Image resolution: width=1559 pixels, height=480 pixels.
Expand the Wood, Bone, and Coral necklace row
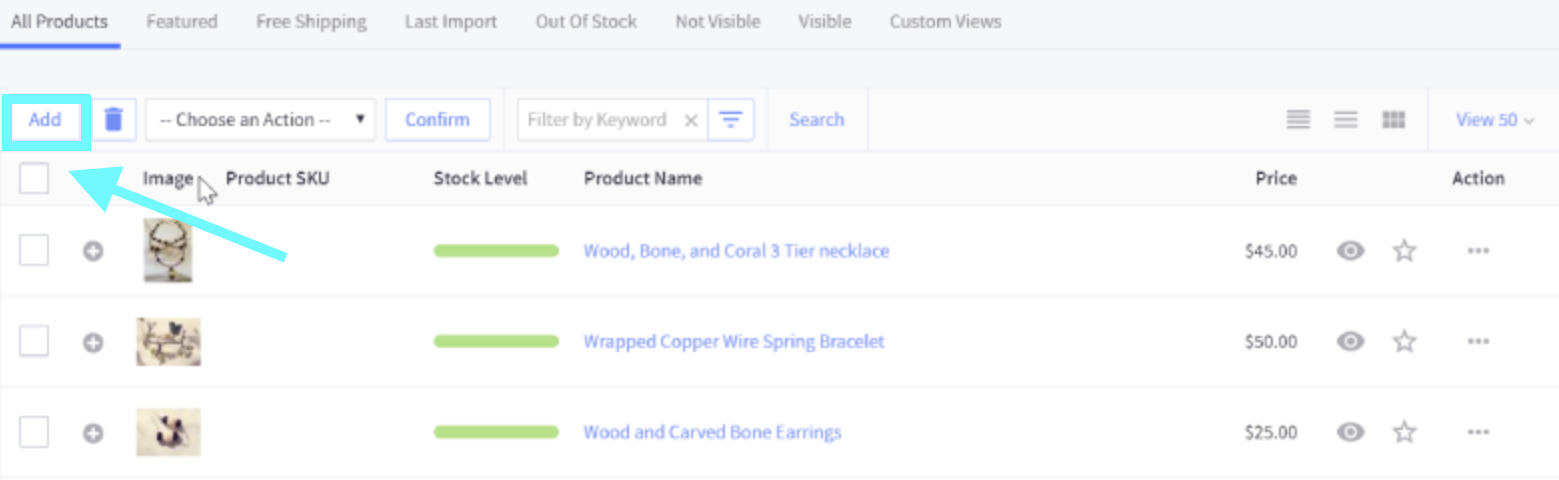(93, 252)
